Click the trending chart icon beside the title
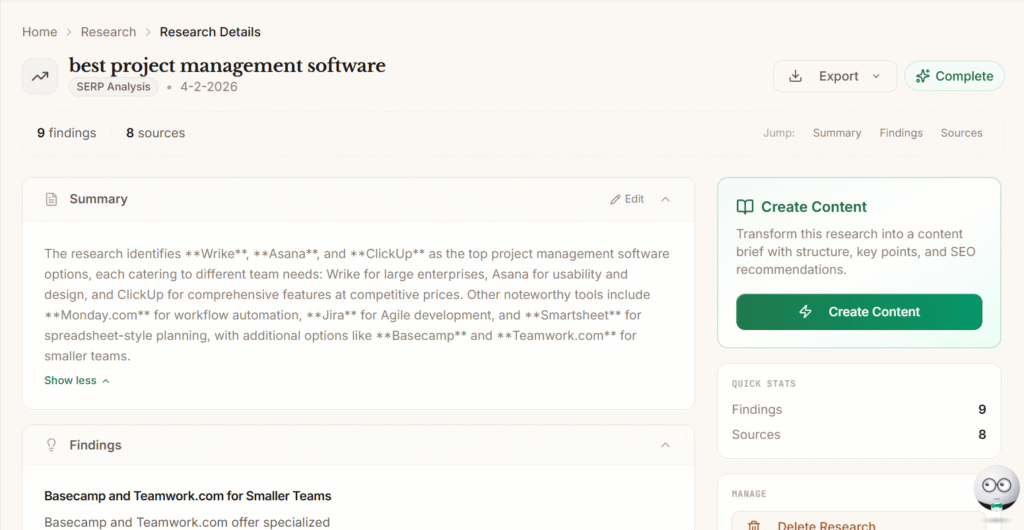 [40, 76]
